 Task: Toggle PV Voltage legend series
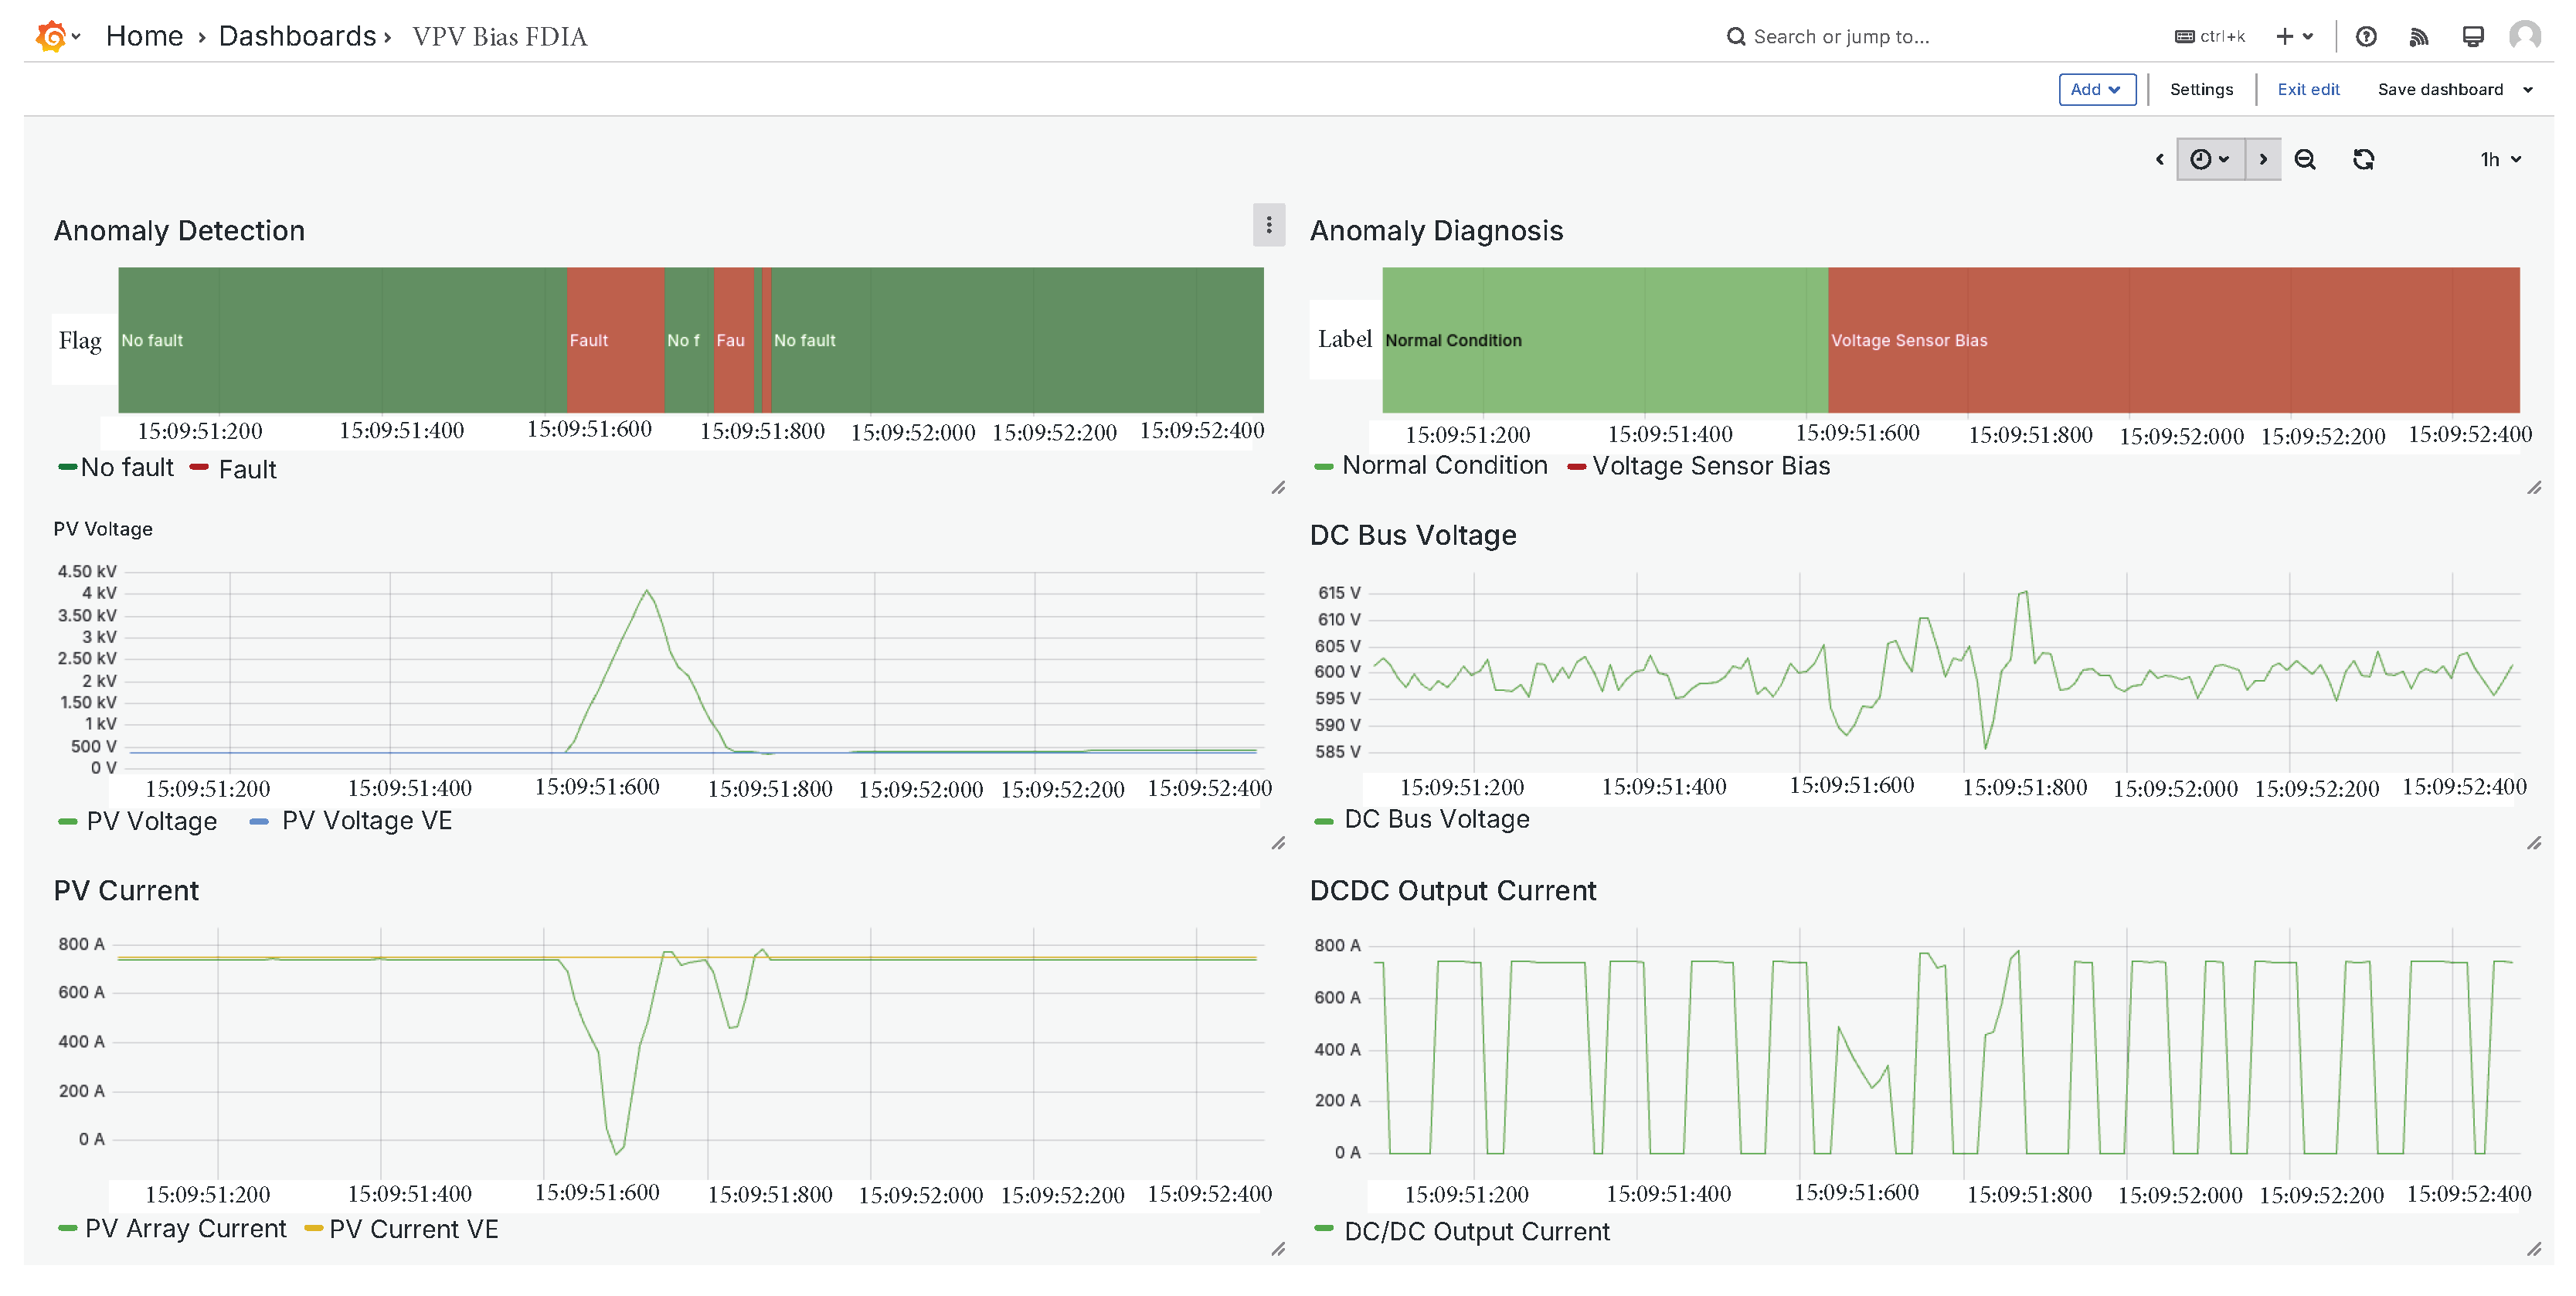[x=138, y=821]
